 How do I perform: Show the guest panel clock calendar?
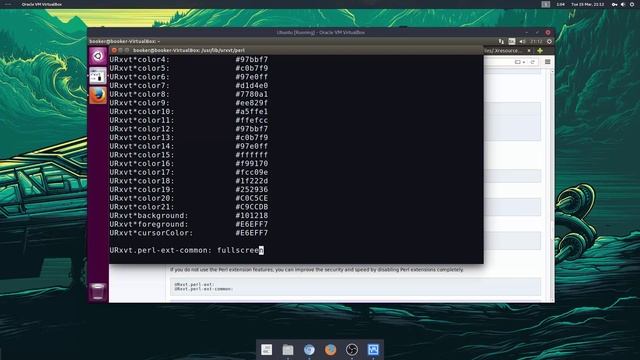point(536,41)
